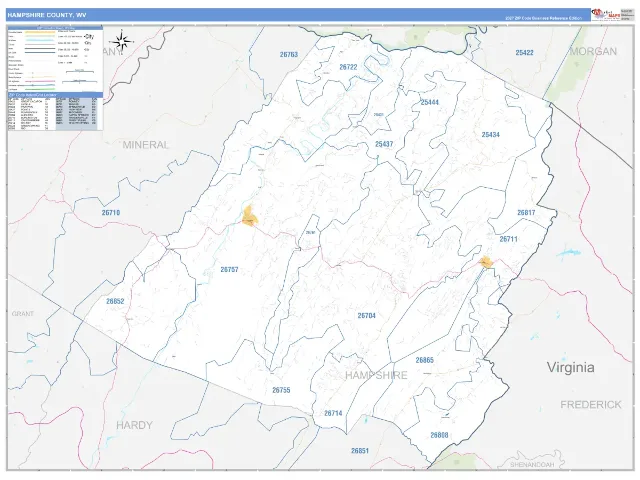The height and width of the screenshot is (480, 640).
Task: Click ZIP code label 26722
Action: click(348, 67)
